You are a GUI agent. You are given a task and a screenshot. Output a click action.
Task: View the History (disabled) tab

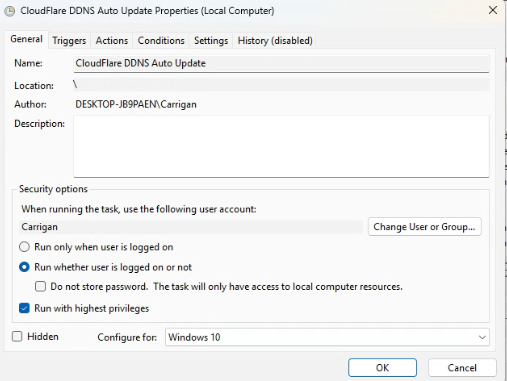[275, 41]
